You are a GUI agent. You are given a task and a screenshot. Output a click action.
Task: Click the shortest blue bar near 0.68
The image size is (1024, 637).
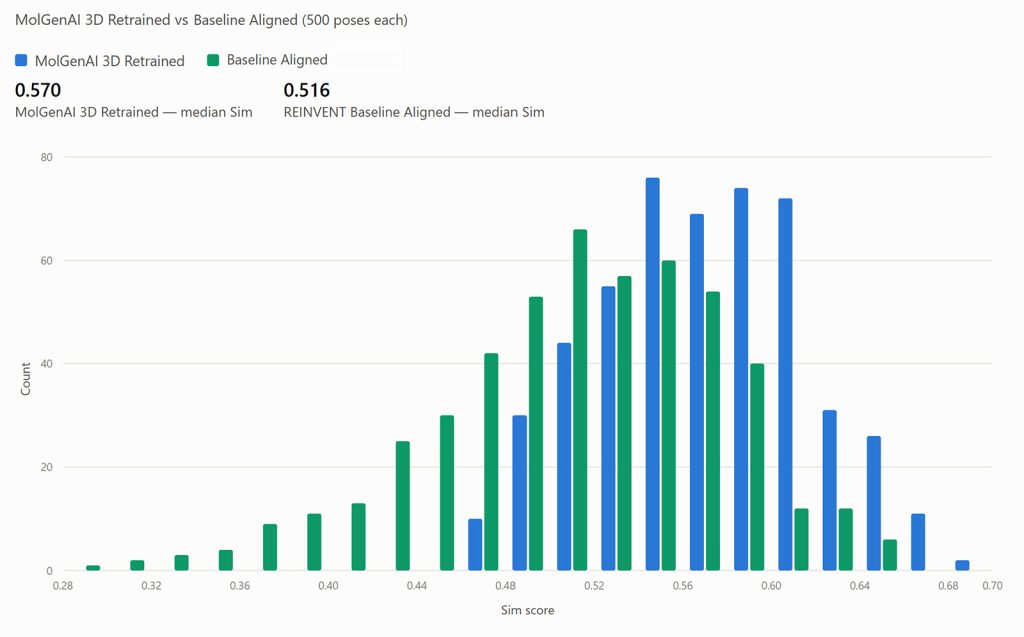point(962,565)
